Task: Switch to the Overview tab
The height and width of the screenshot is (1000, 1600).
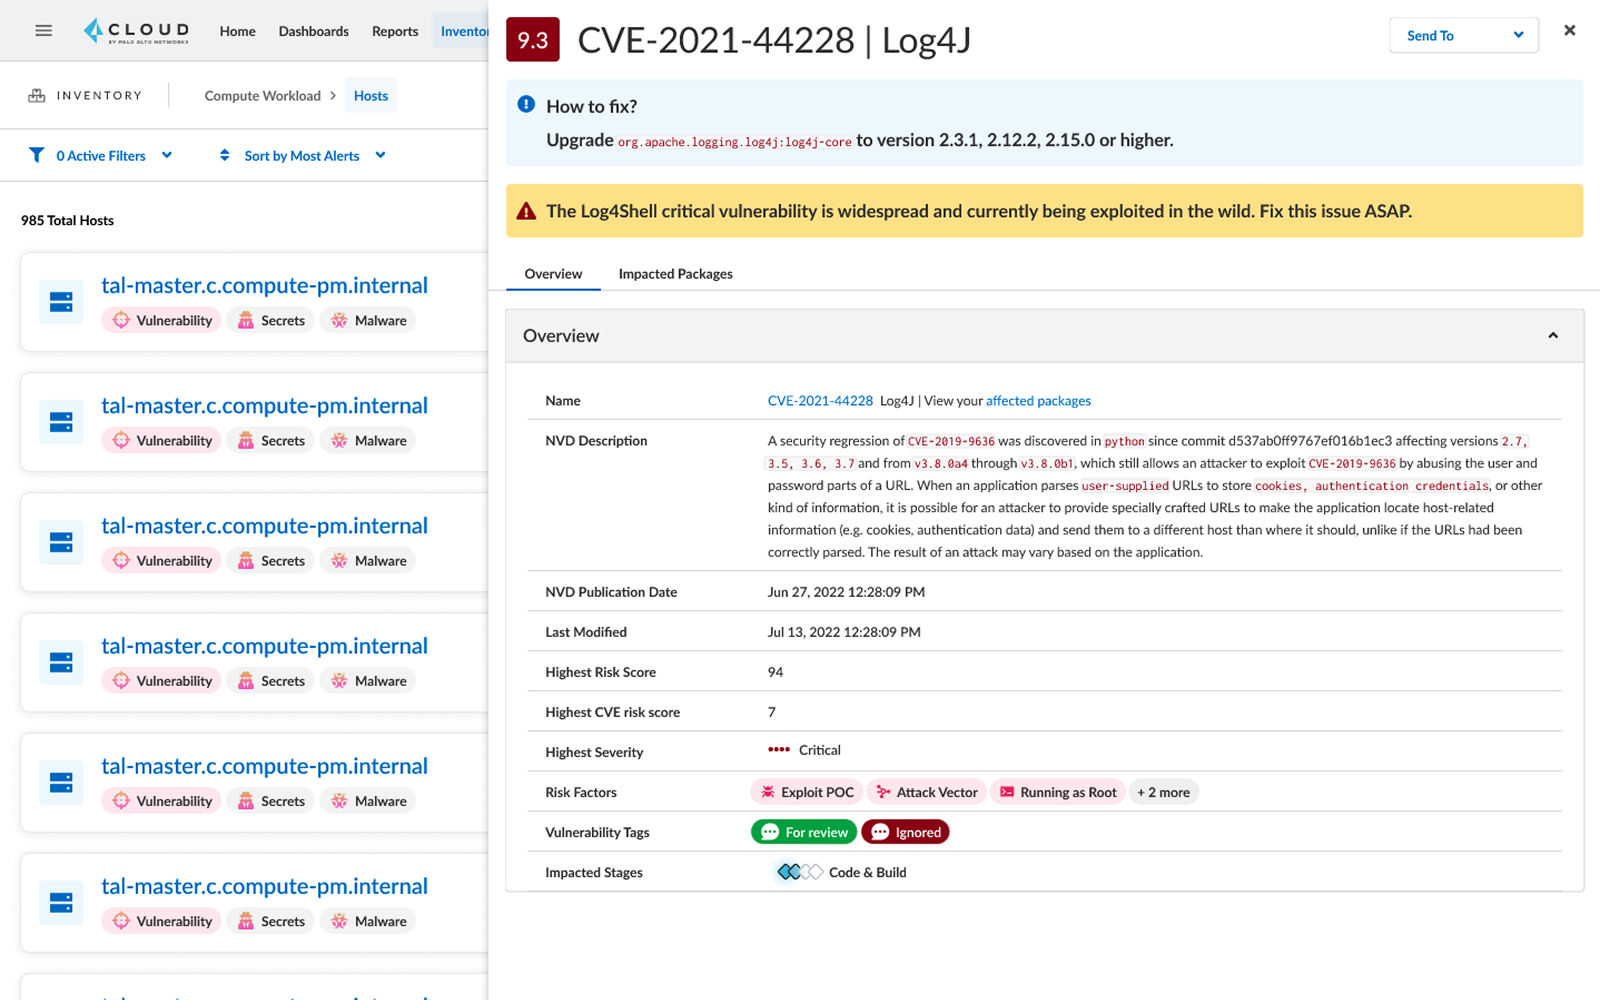Action: point(553,274)
